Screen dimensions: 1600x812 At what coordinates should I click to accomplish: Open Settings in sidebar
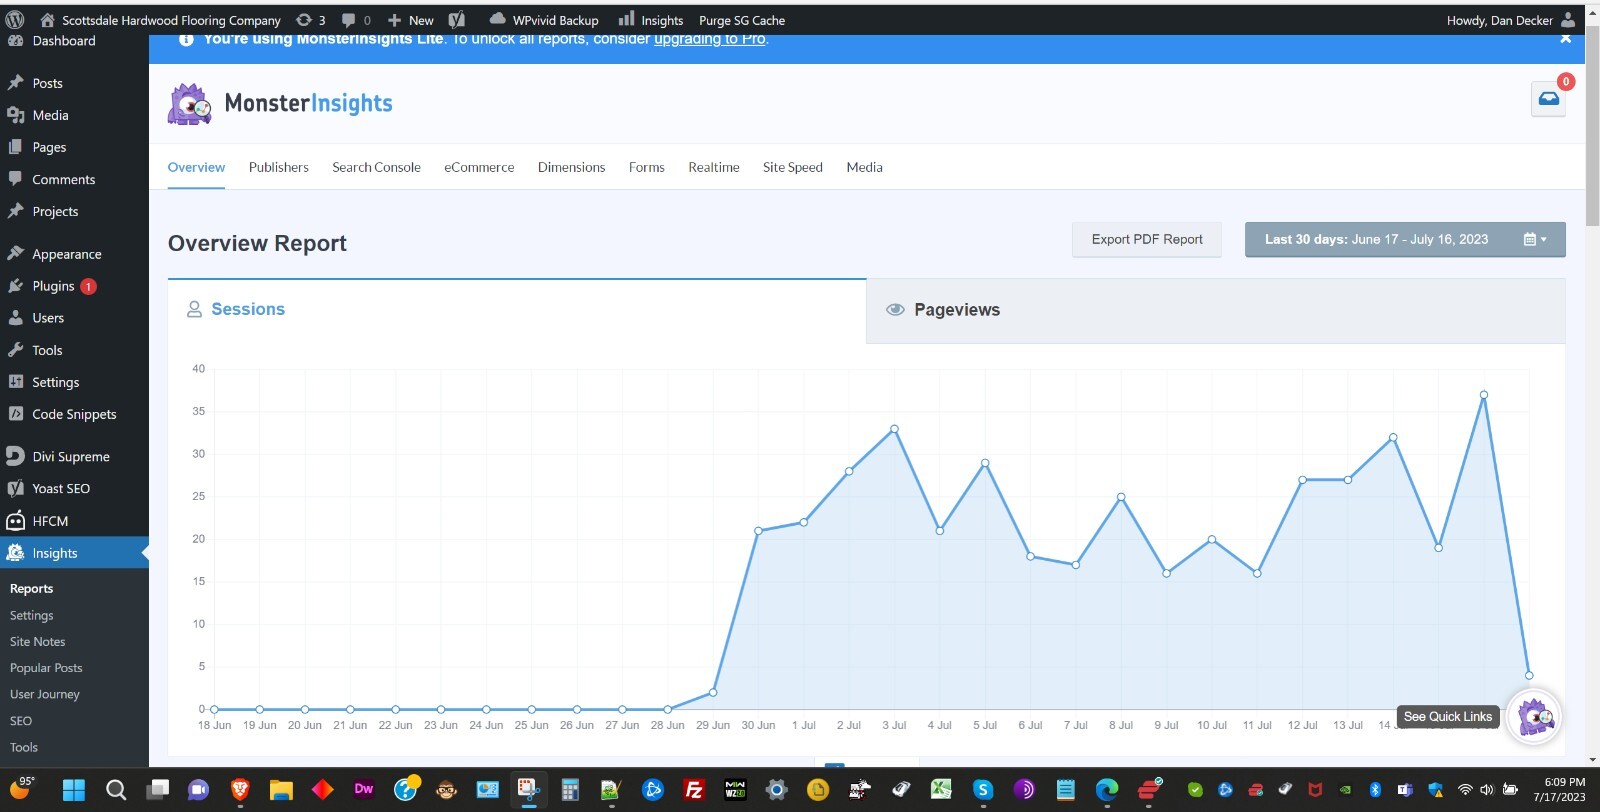[x=74, y=382]
